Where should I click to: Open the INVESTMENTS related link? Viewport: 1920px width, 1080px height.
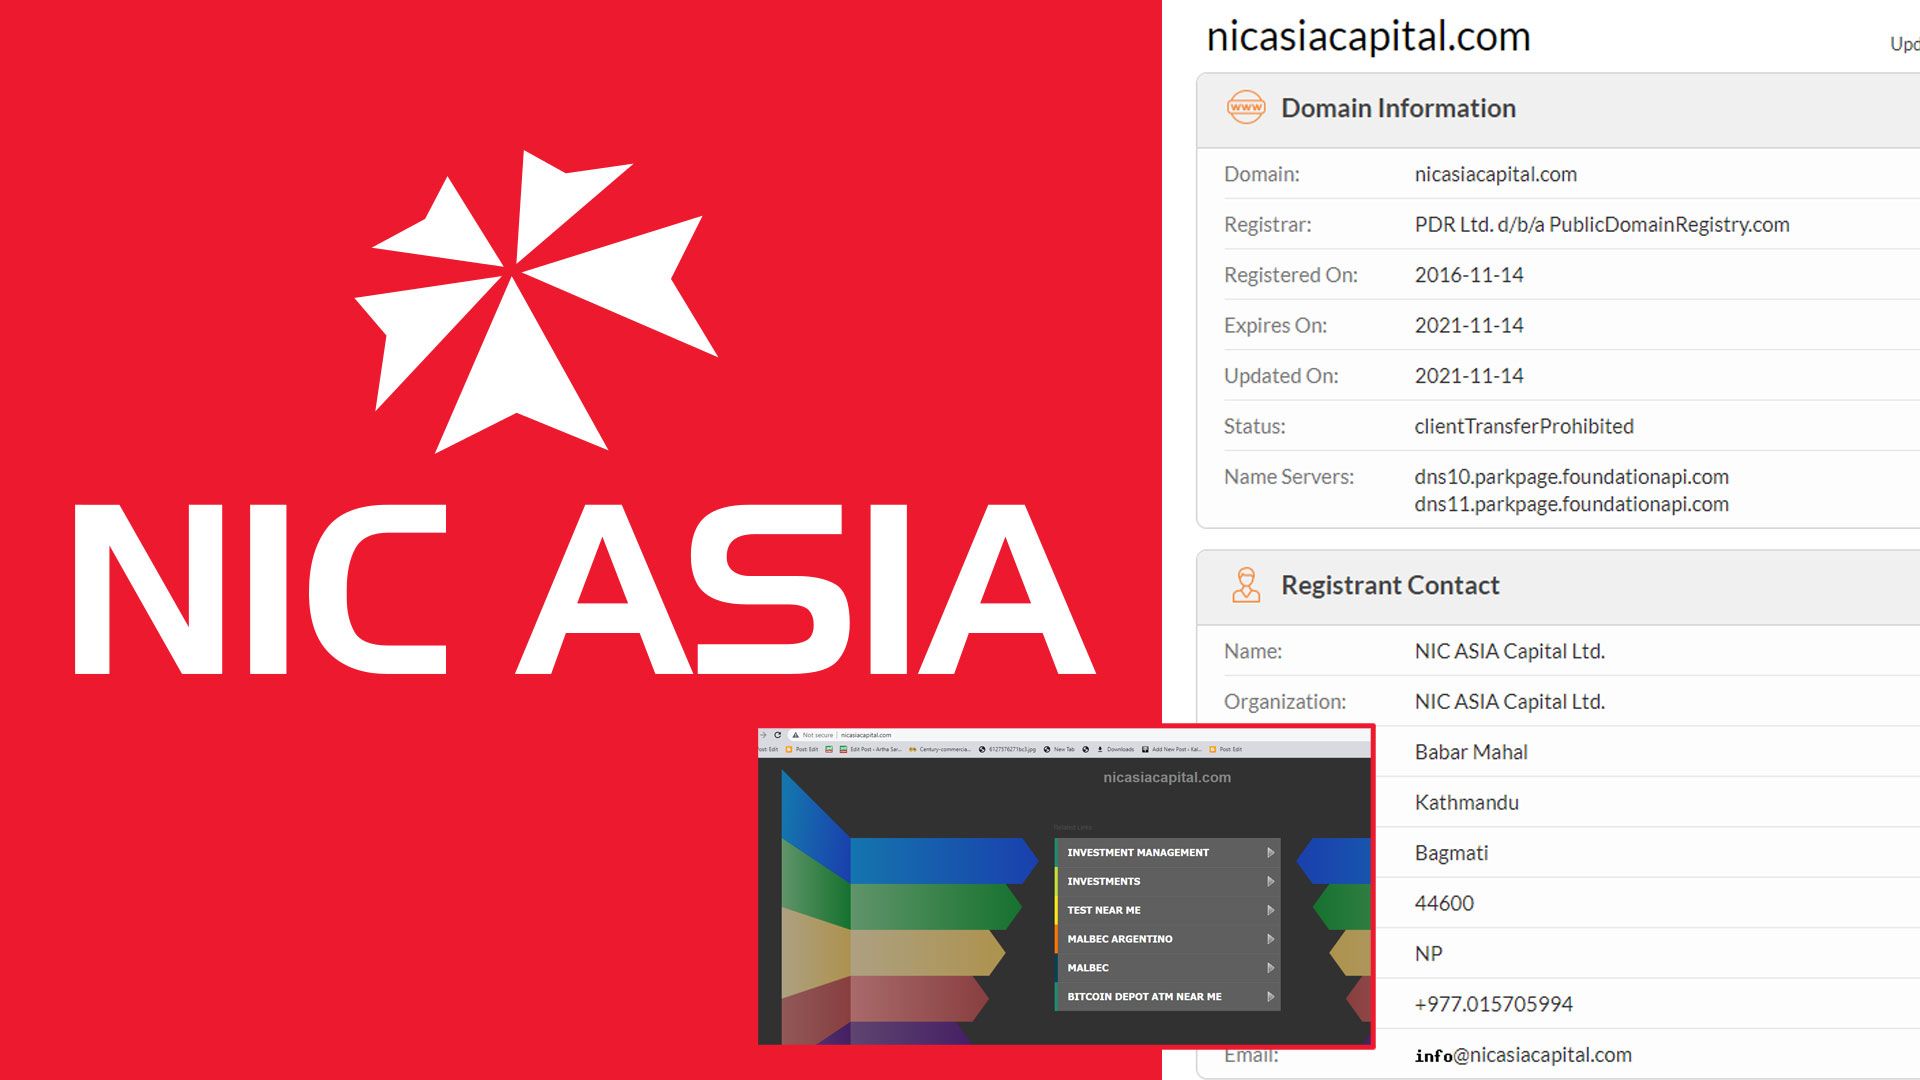point(1167,881)
